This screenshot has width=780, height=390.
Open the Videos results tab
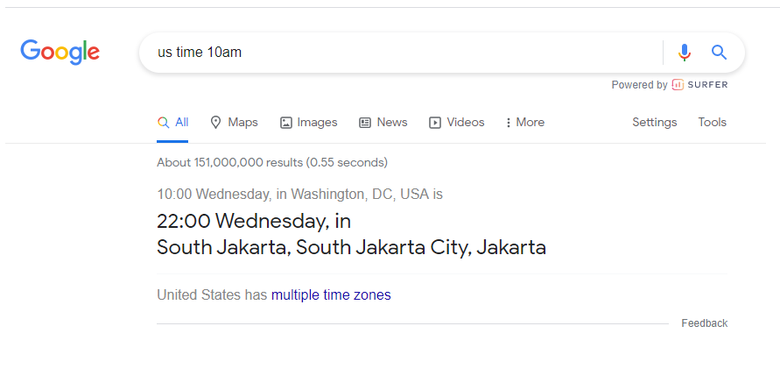[x=457, y=122]
